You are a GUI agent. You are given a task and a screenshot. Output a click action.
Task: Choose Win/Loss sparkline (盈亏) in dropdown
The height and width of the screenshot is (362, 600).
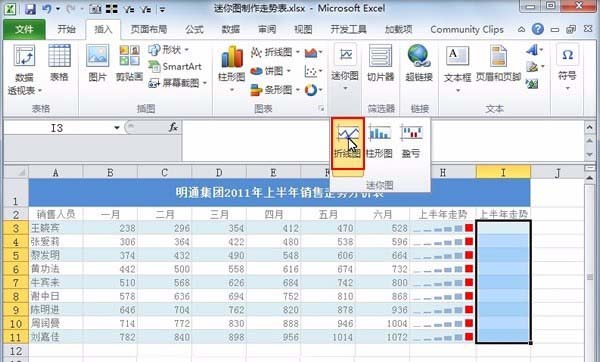pyautogui.click(x=411, y=142)
